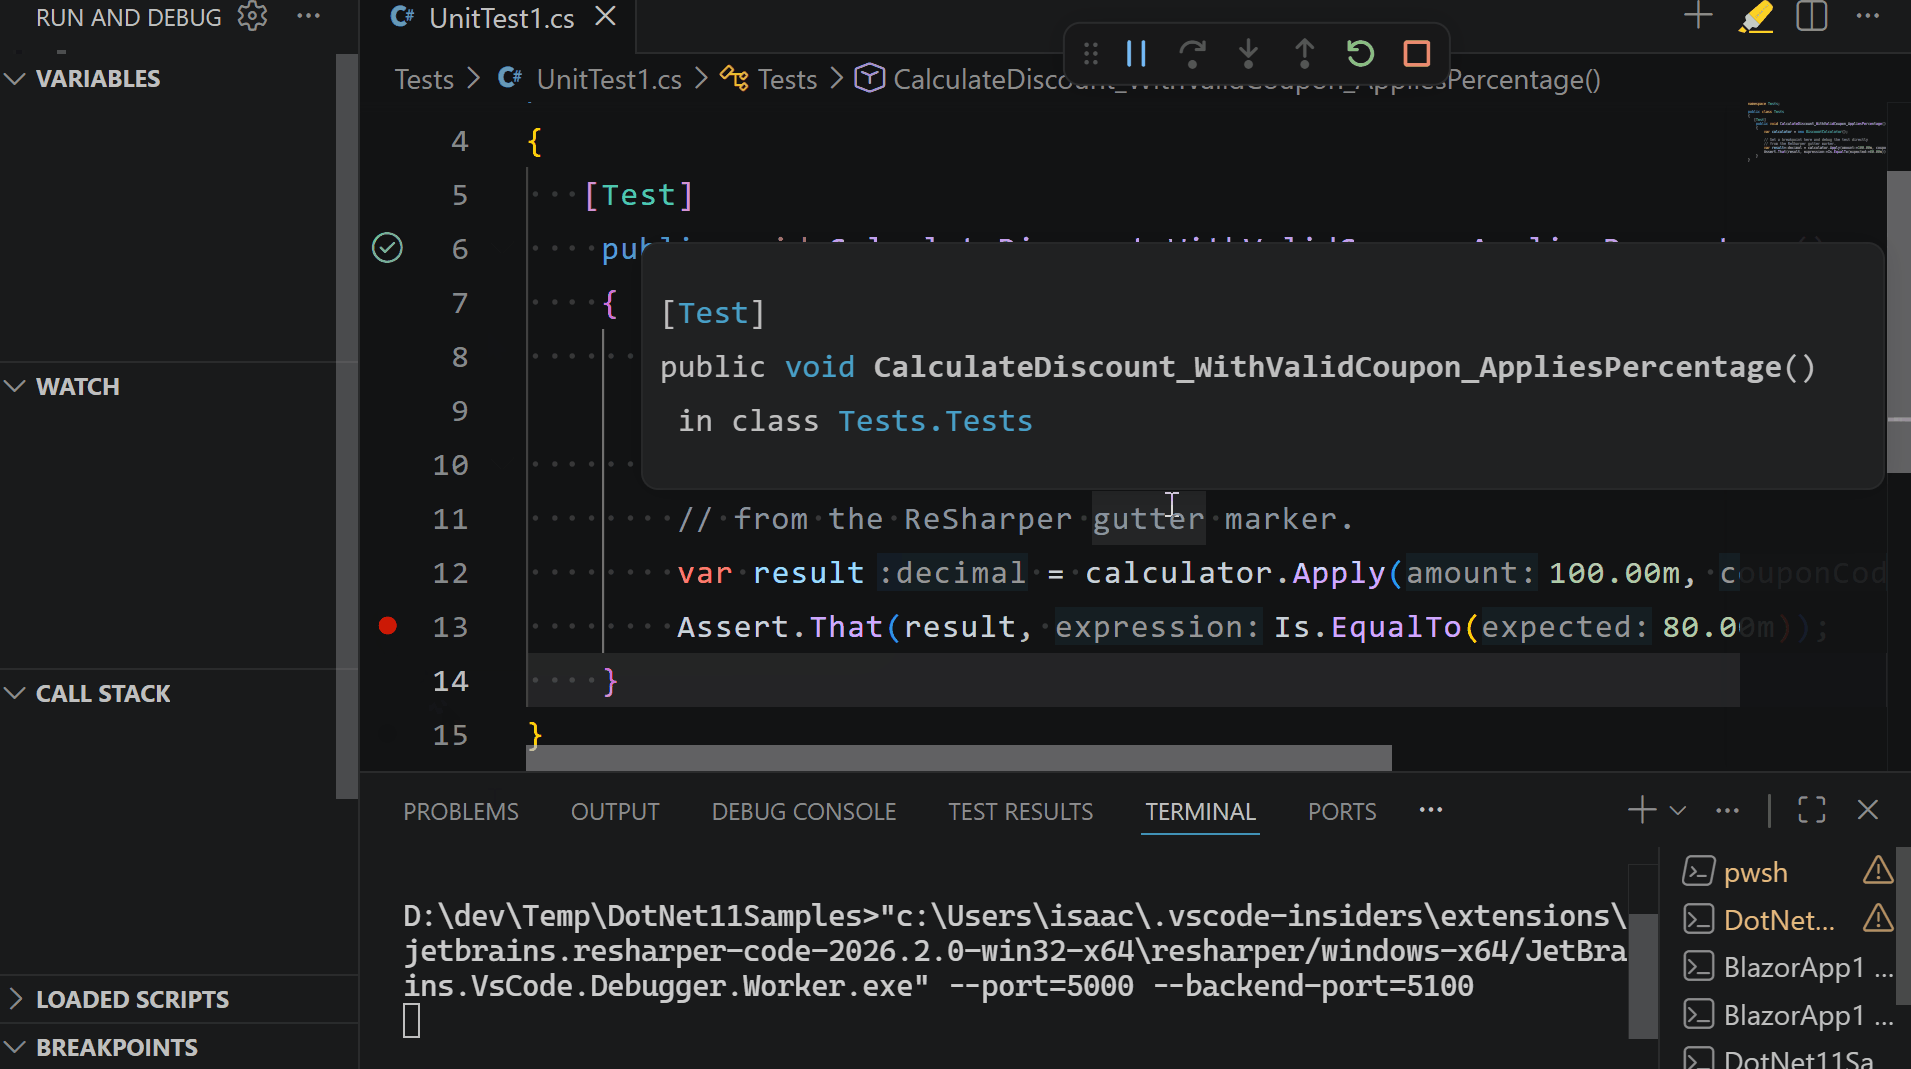Click the highlighter pen icon in editor toolbar
Screen dimensions: 1911x1069
tap(1755, 16)
